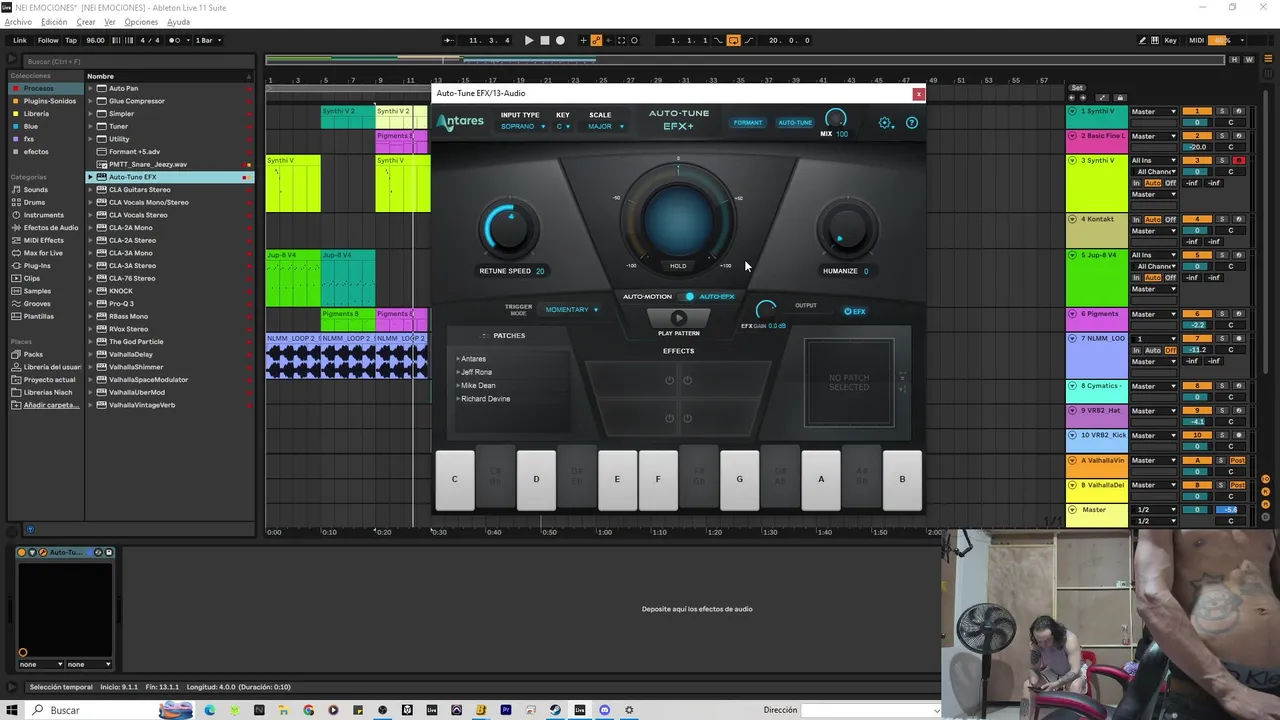
Task: Click the C key on the plugin keyboard
Action: [455, 479]
